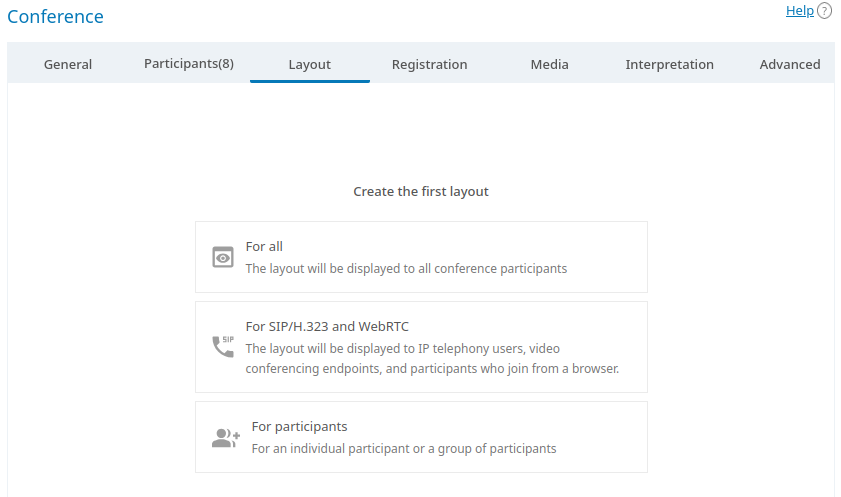Click the add-participants people icon
This screenshot has width=841, height=497.
(226, 437)
